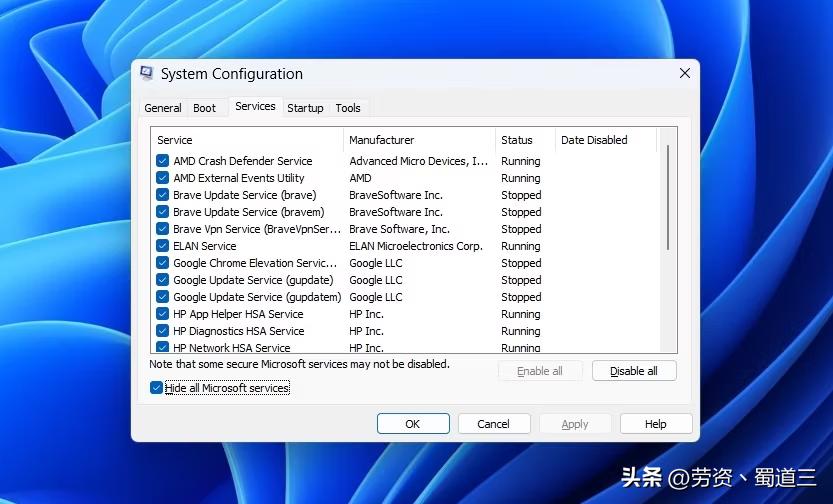Uncheck ELAN Service checkbox
This screenshot has height=504, width=833.
coord(163,245)
